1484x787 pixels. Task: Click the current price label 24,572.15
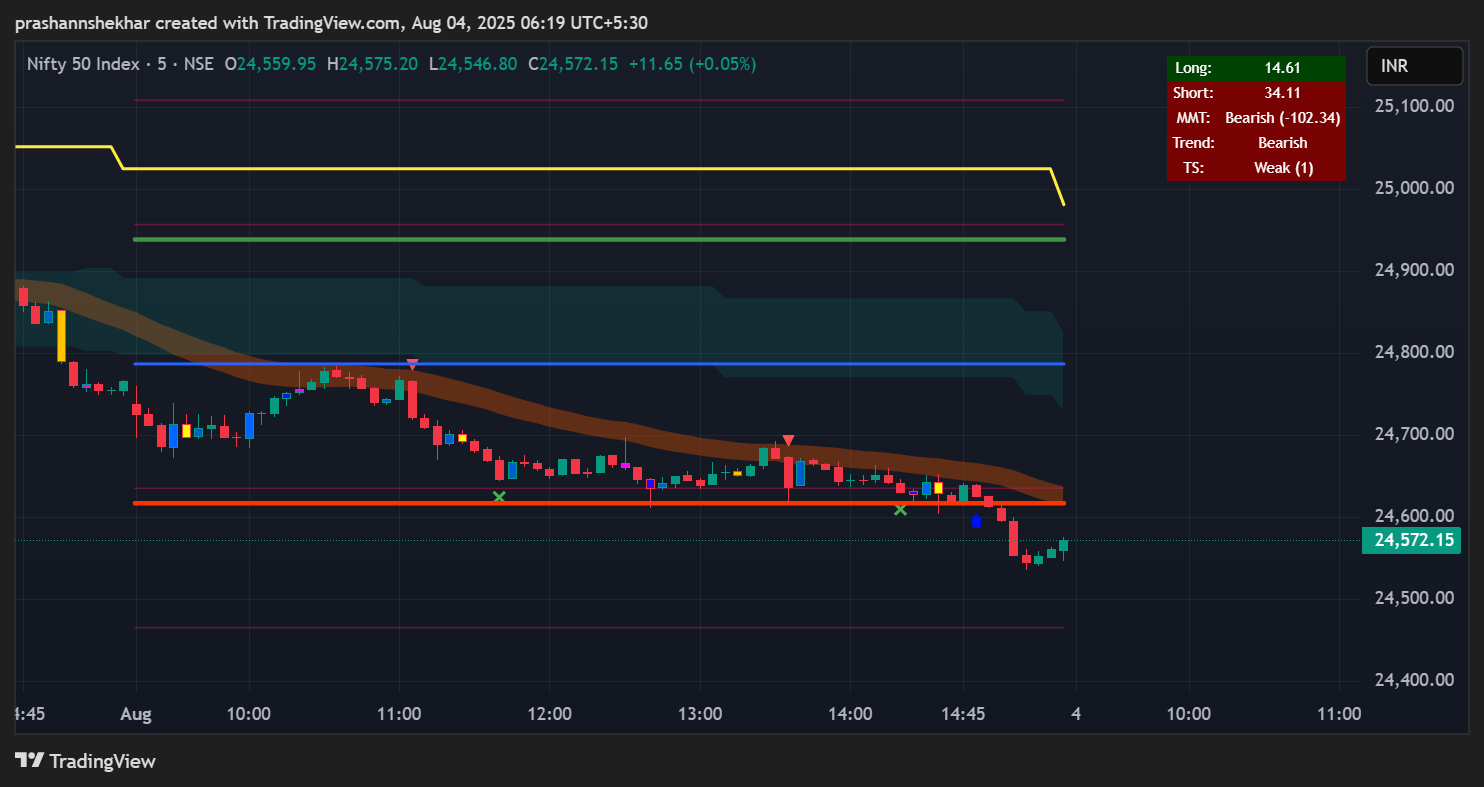pyautogui.click(x=1411, y=540)
